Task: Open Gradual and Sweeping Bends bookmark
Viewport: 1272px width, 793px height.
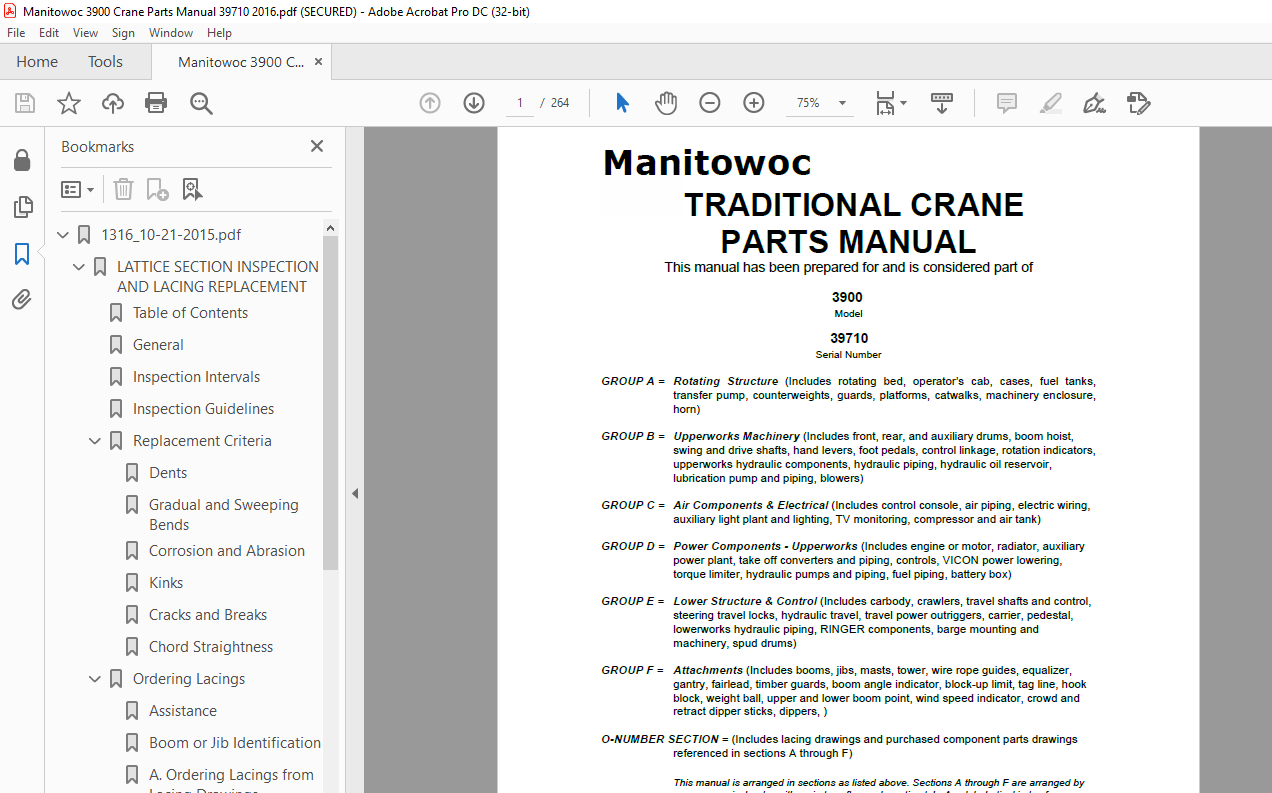Action: 224,515
